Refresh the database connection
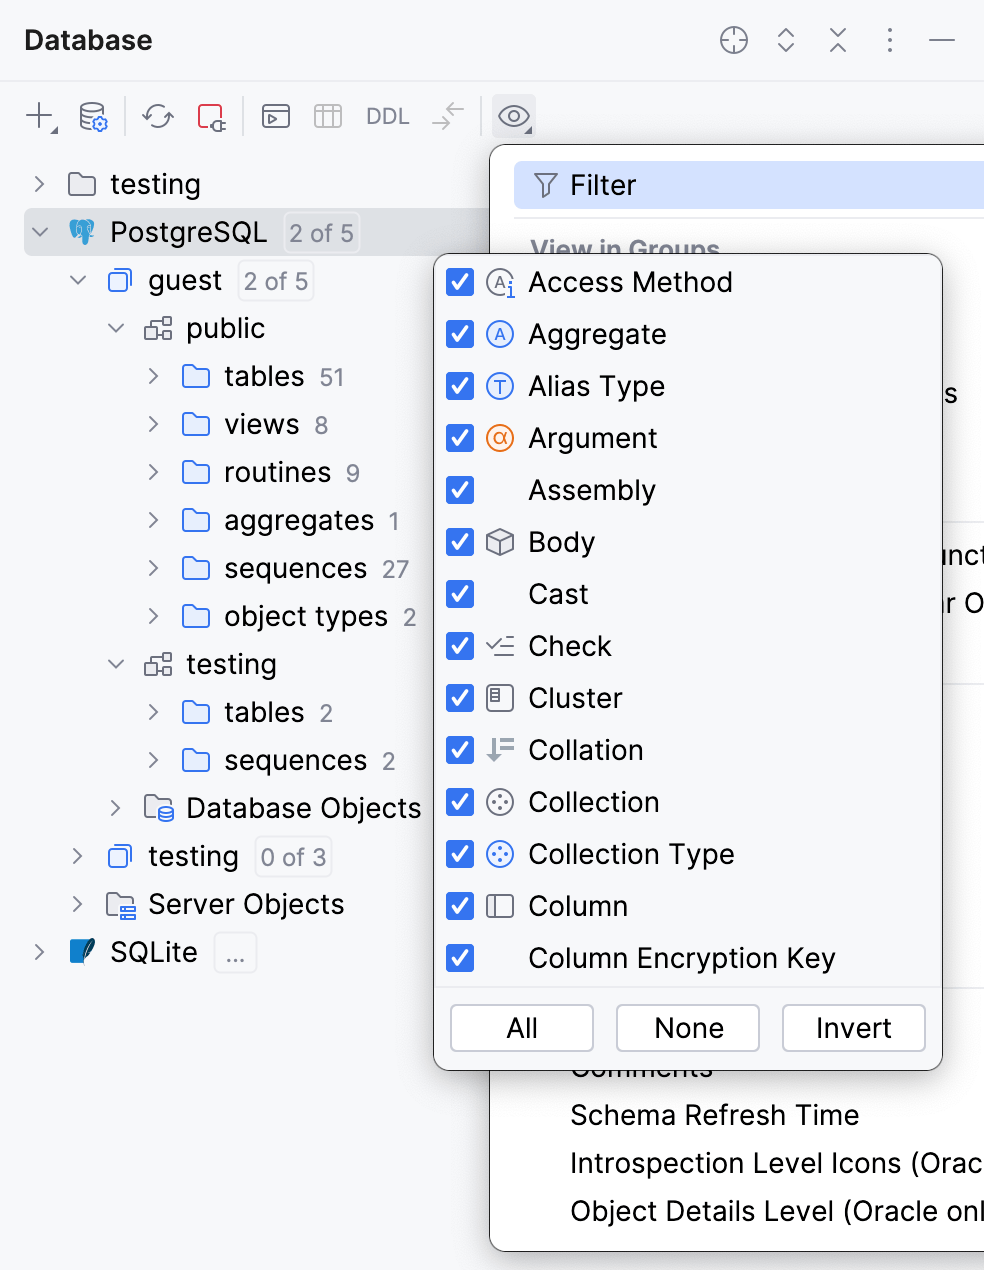Image resolution: width=984 pixels, height=1270 pixels. [x=156, y=116]
